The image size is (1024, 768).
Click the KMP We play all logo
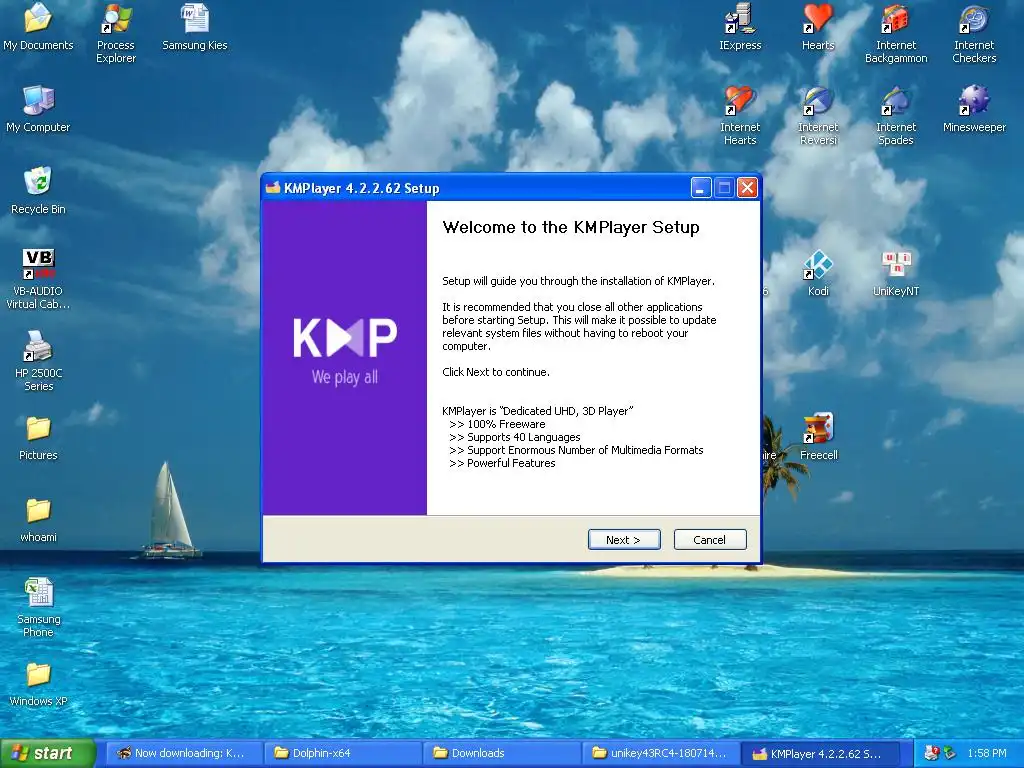coord(345,351)
